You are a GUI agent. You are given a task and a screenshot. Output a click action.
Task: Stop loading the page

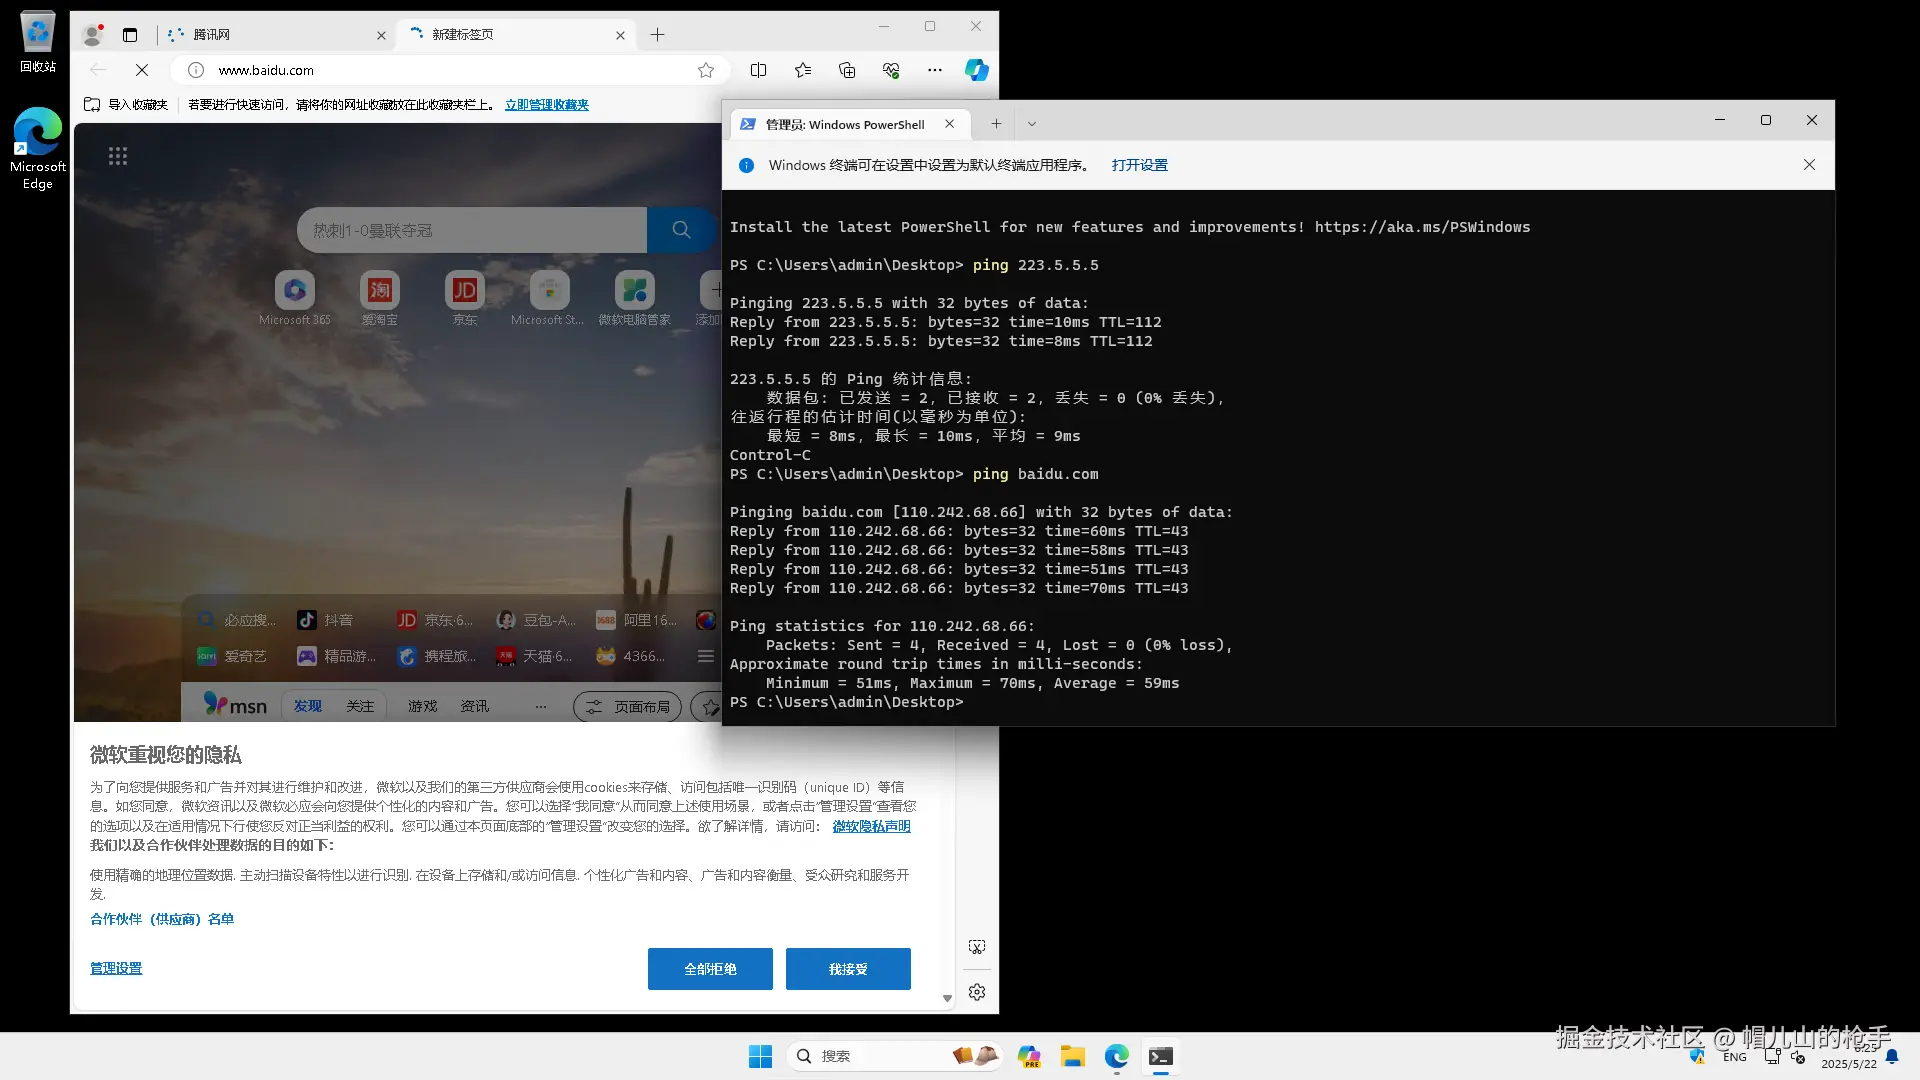(141, 70)
